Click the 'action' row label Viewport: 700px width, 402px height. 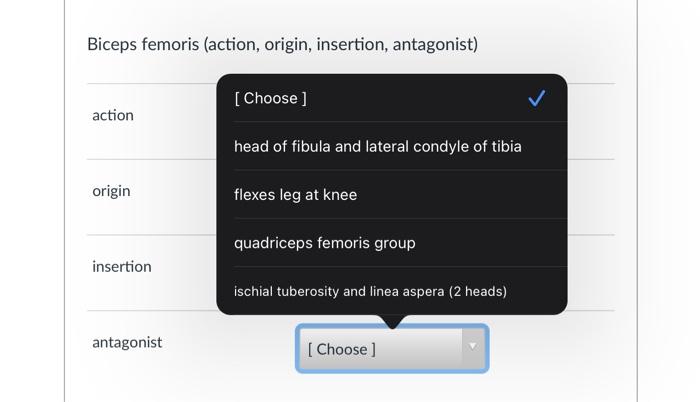113,115
